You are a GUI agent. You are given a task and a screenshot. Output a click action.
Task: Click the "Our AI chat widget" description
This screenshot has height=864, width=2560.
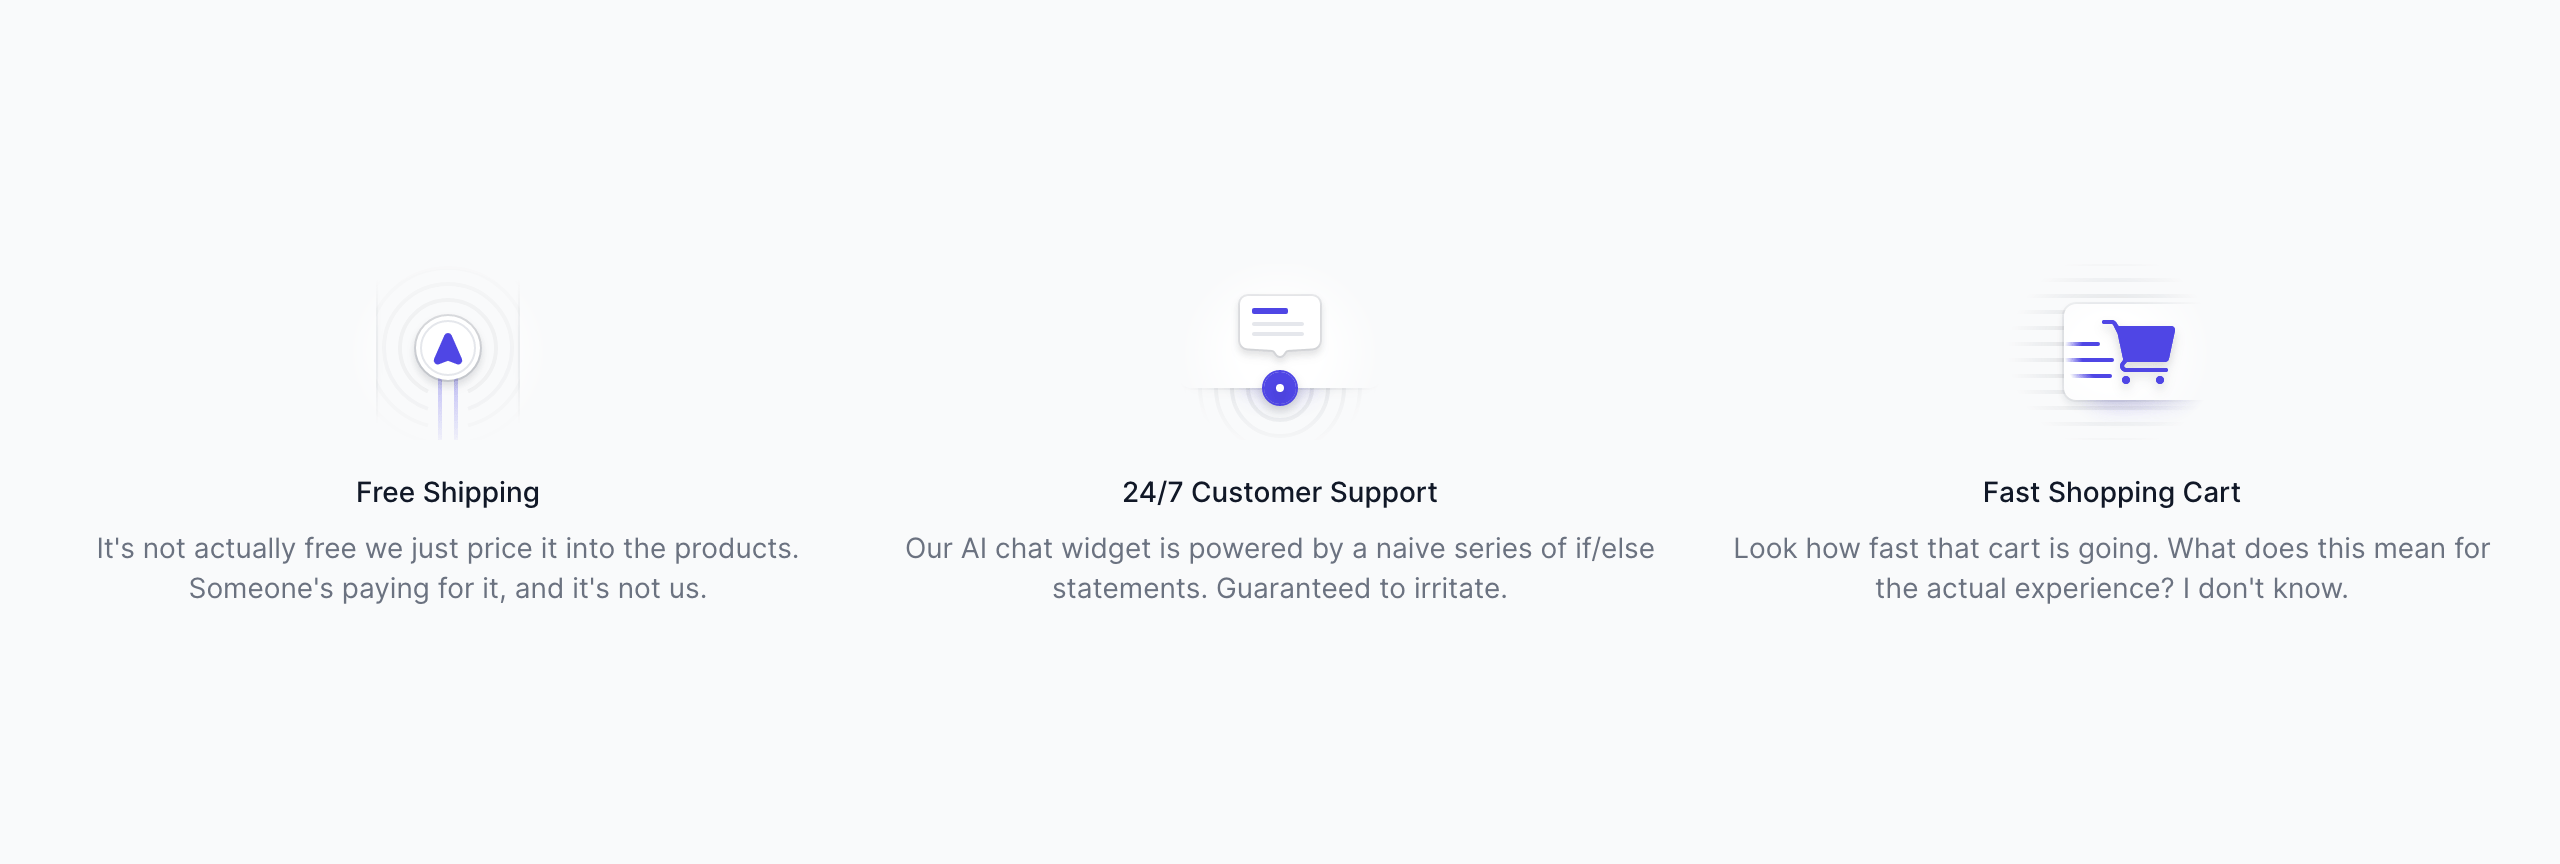1280,549
